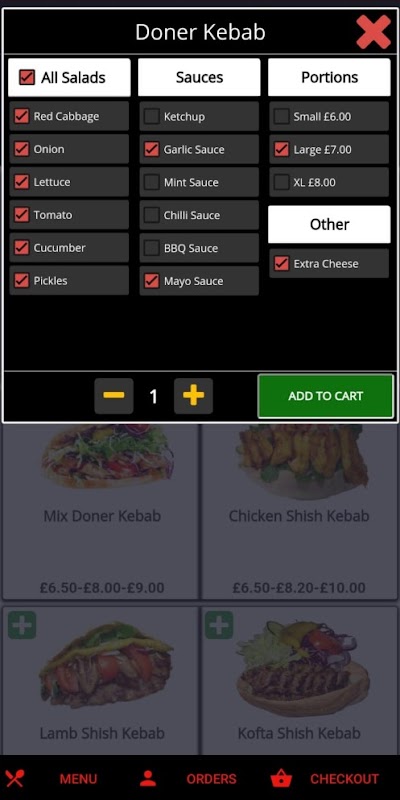Open the Menu fork and knife icon
This screenshot has width=400, height=800.
point(14,779)
